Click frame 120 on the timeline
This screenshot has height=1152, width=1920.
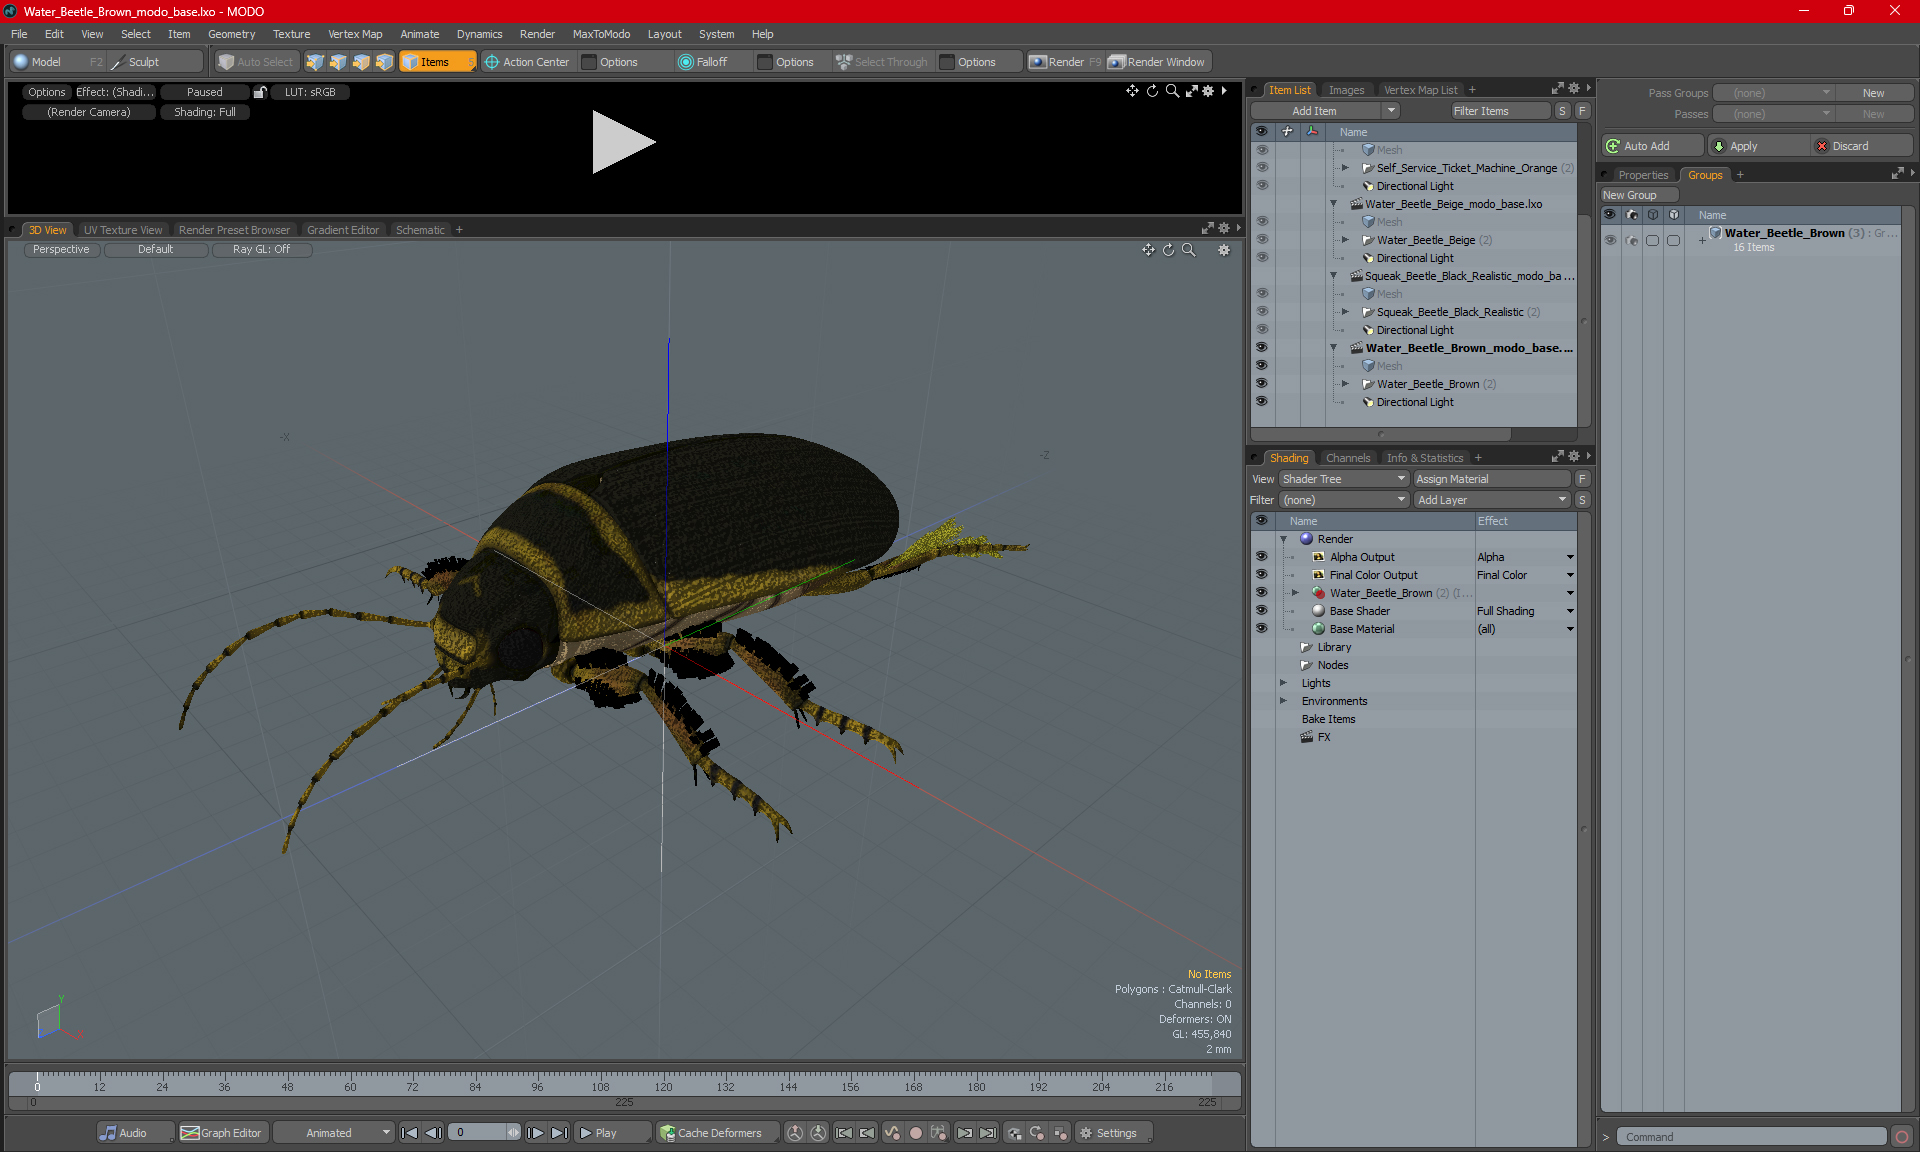pos(663,1080)
